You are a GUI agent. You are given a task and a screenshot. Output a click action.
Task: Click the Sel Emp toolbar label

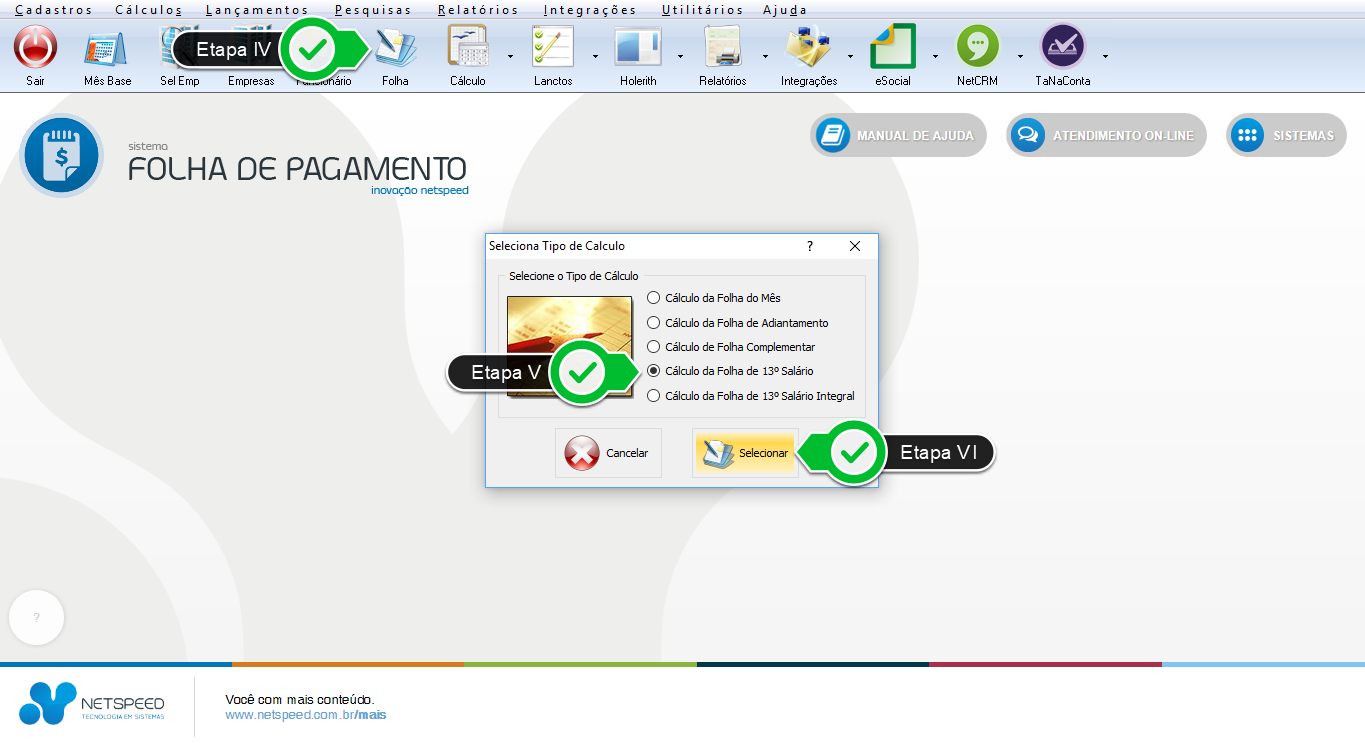(x=180, y=81)
